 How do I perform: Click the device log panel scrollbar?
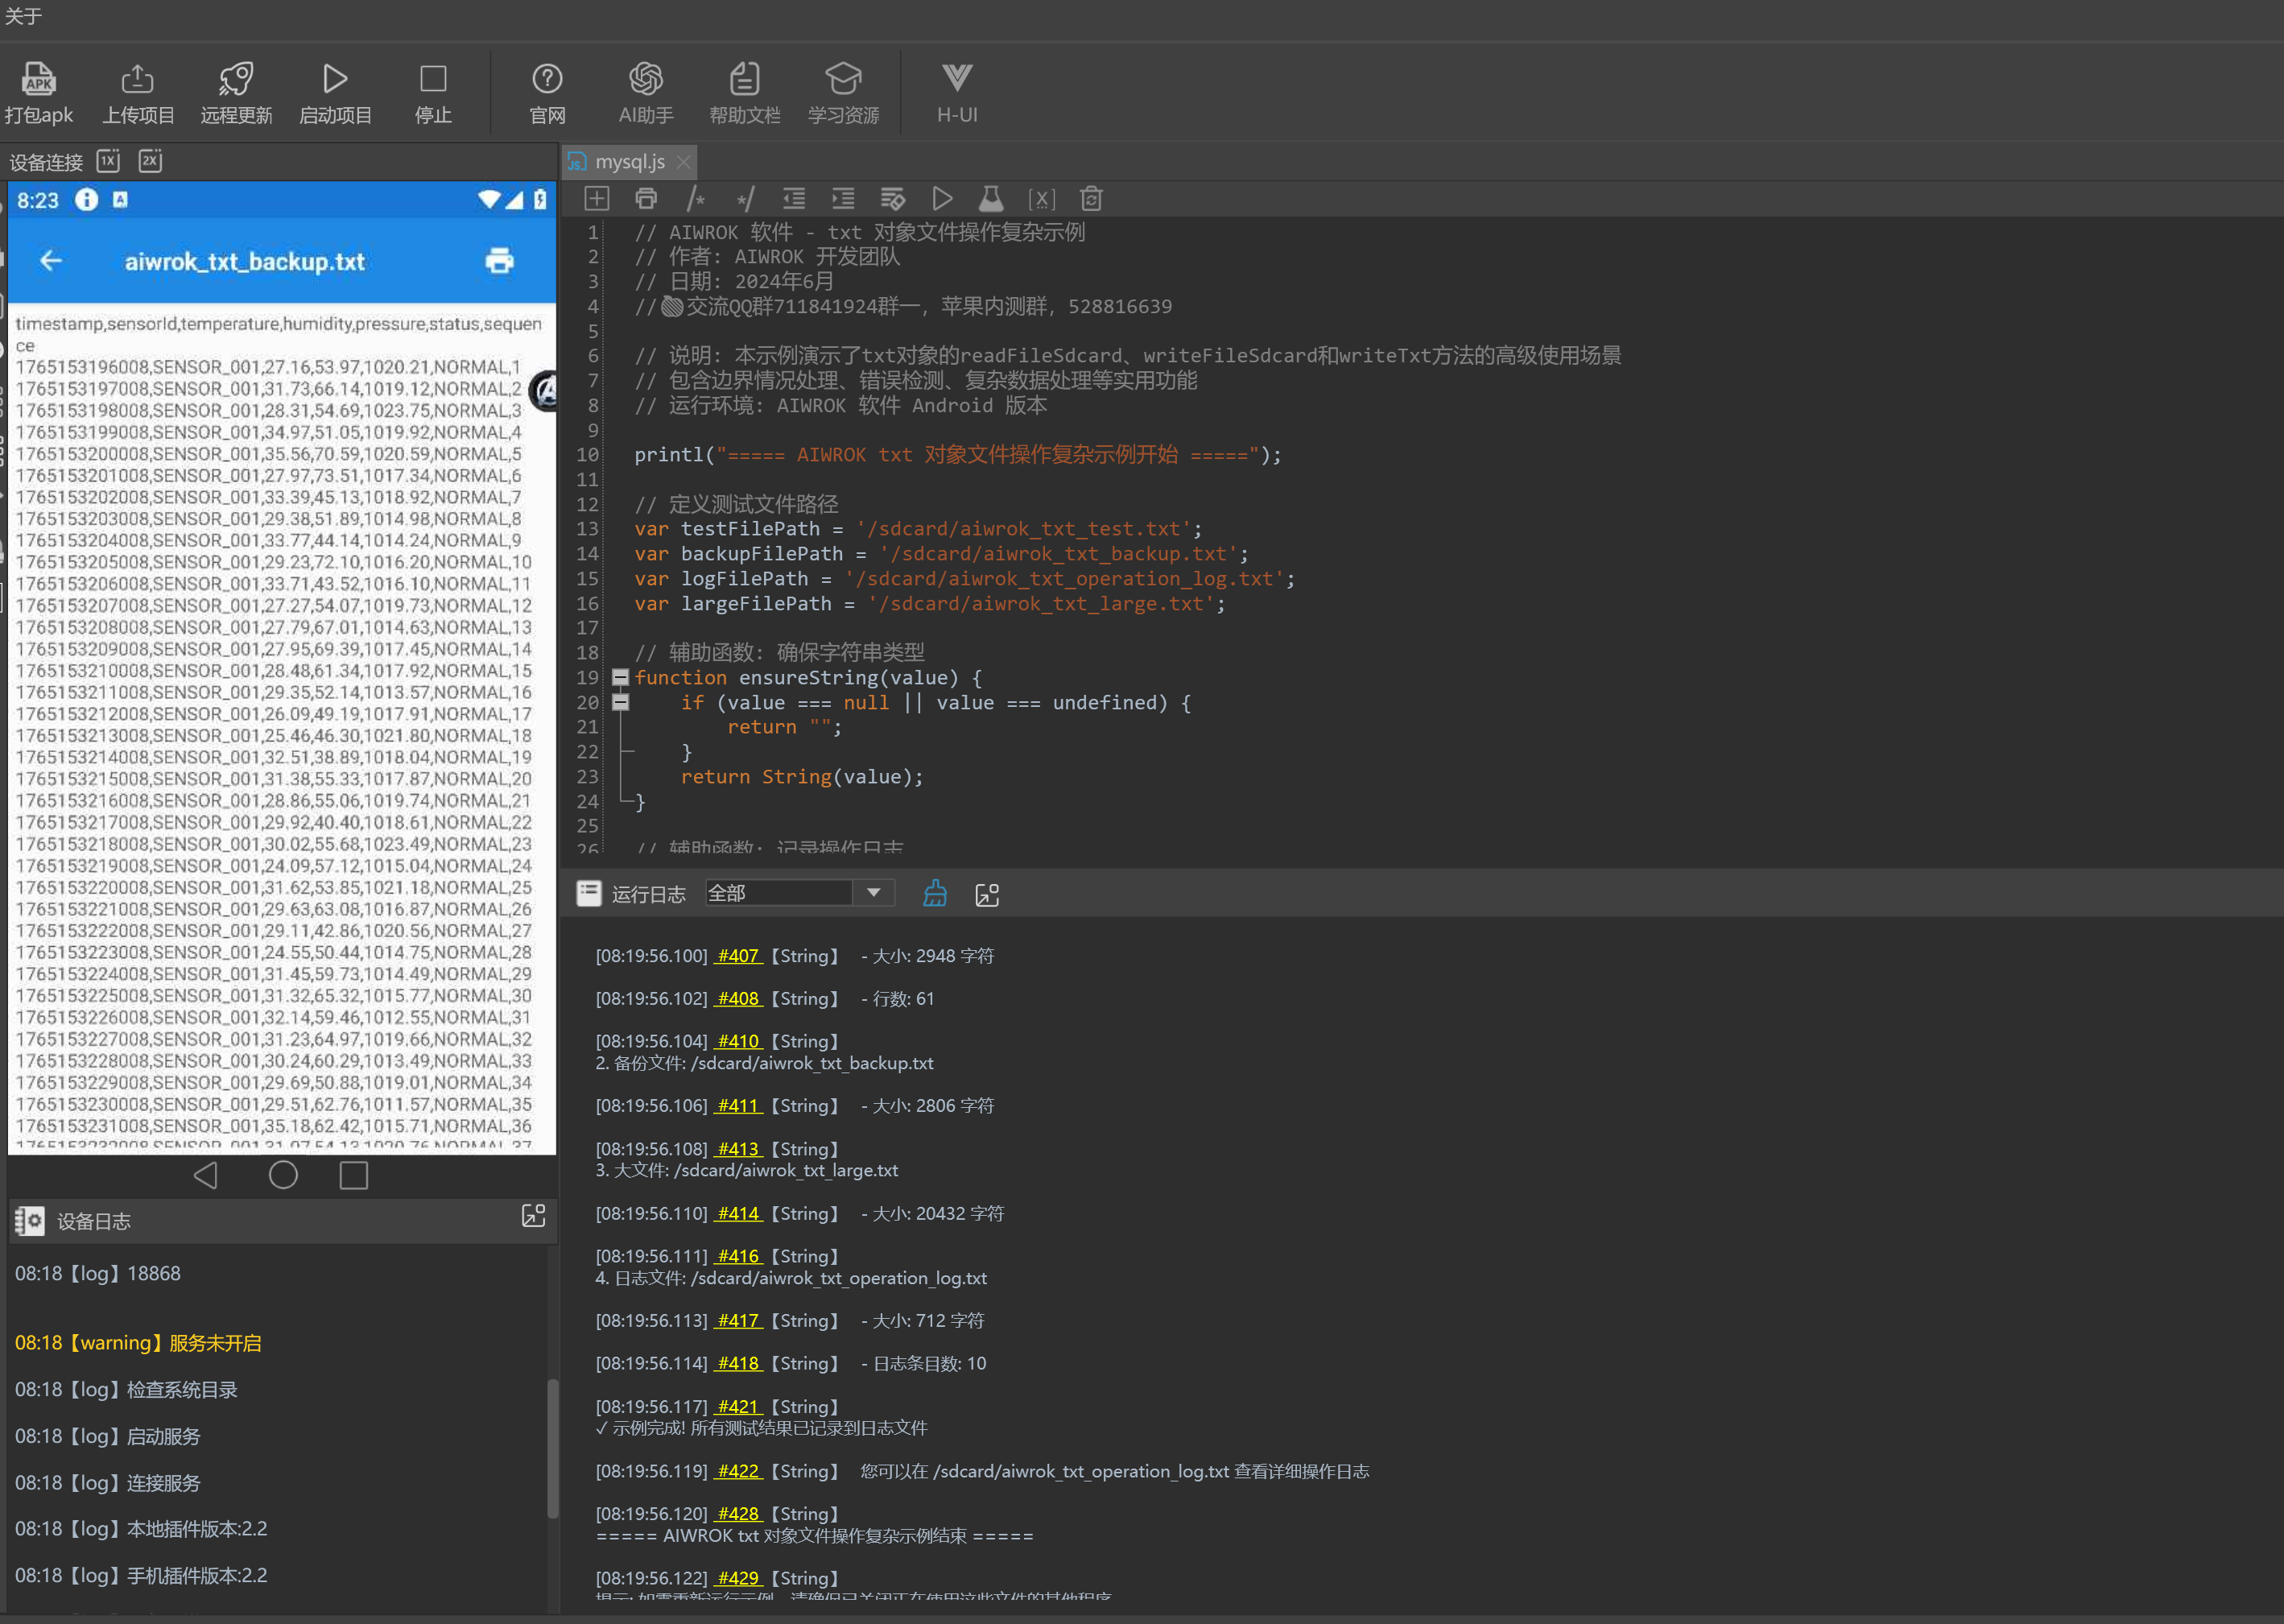click(552, 1448)
